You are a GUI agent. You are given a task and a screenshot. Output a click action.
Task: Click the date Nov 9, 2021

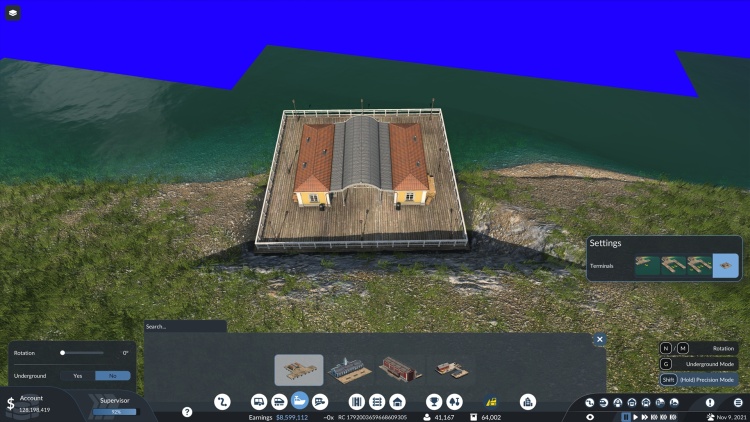point(731,417)
